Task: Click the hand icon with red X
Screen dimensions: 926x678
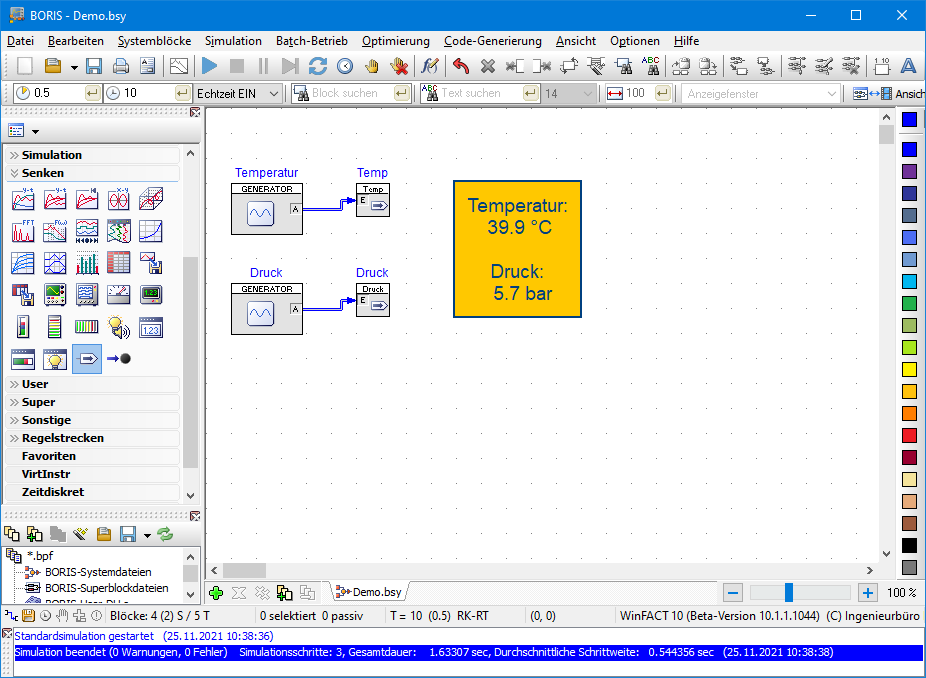Action: (x=399, y=66)
